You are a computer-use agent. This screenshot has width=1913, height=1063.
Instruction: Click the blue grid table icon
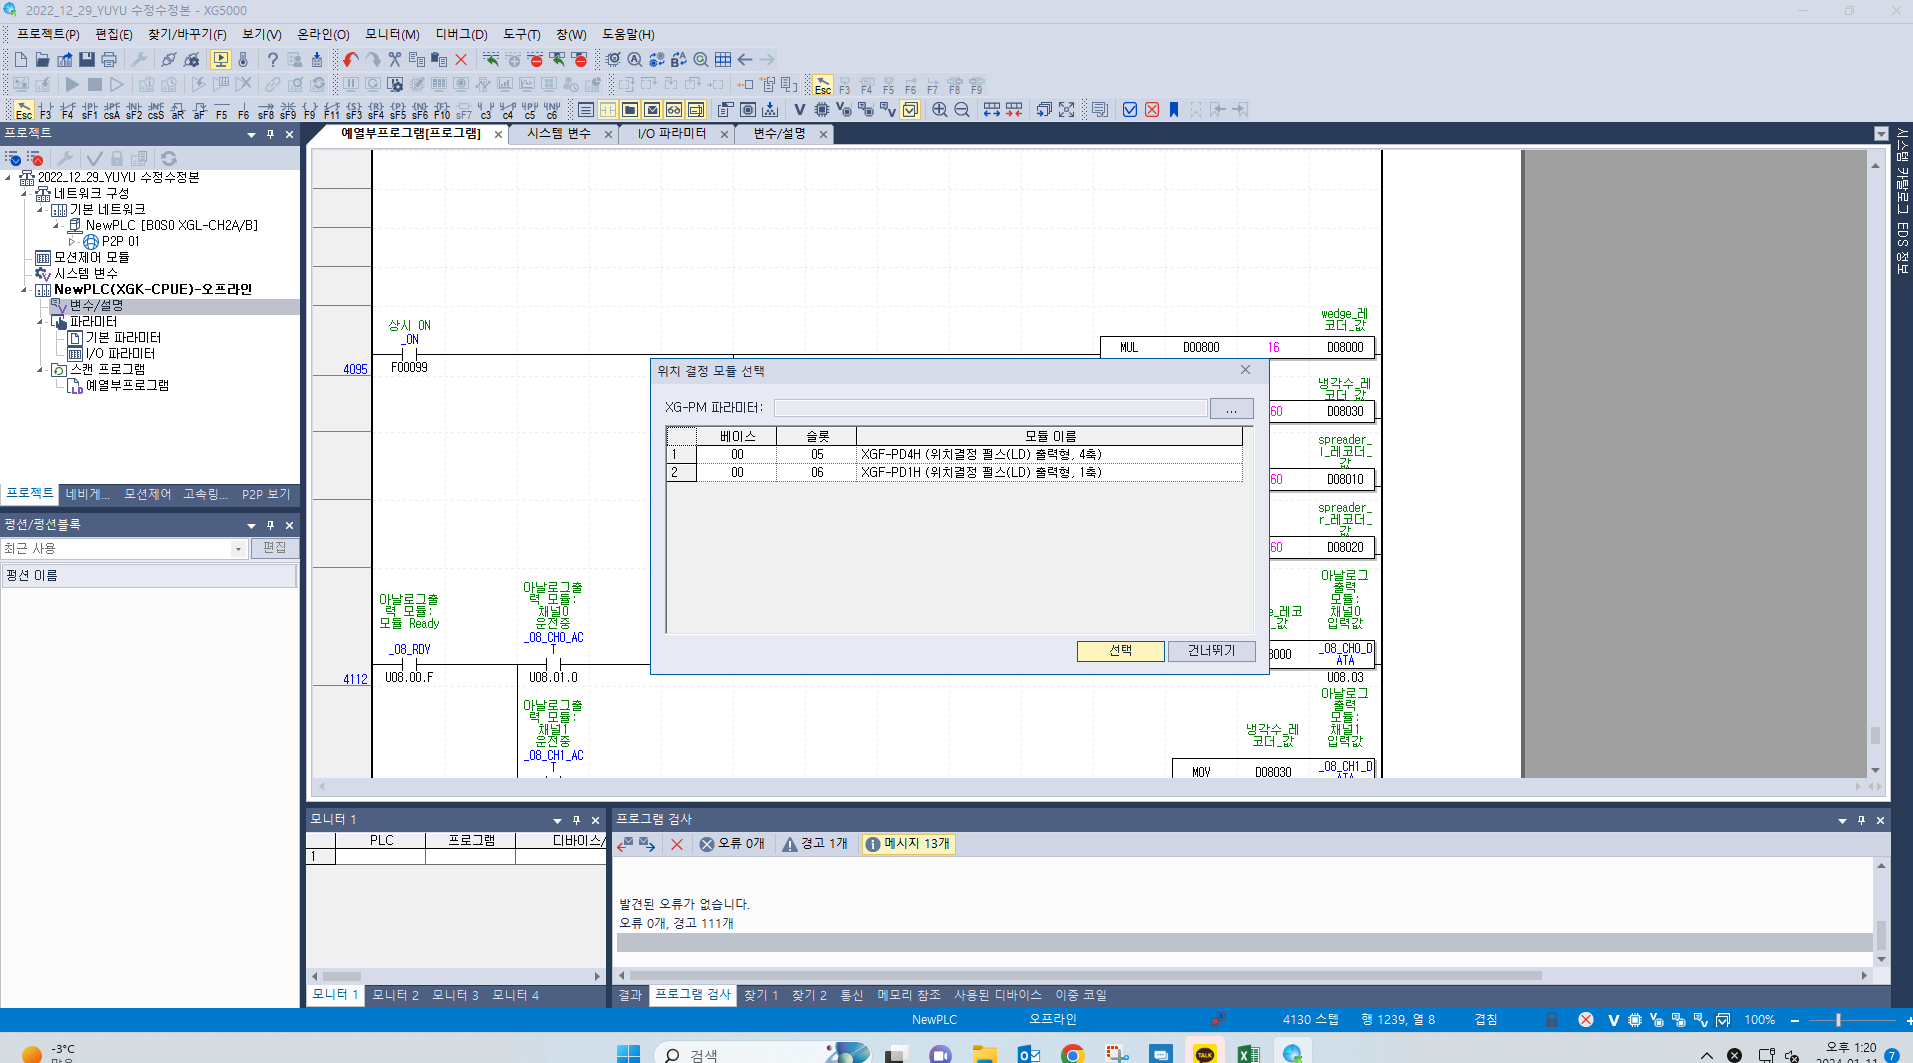pyautogui.click(x=723, y=60)
